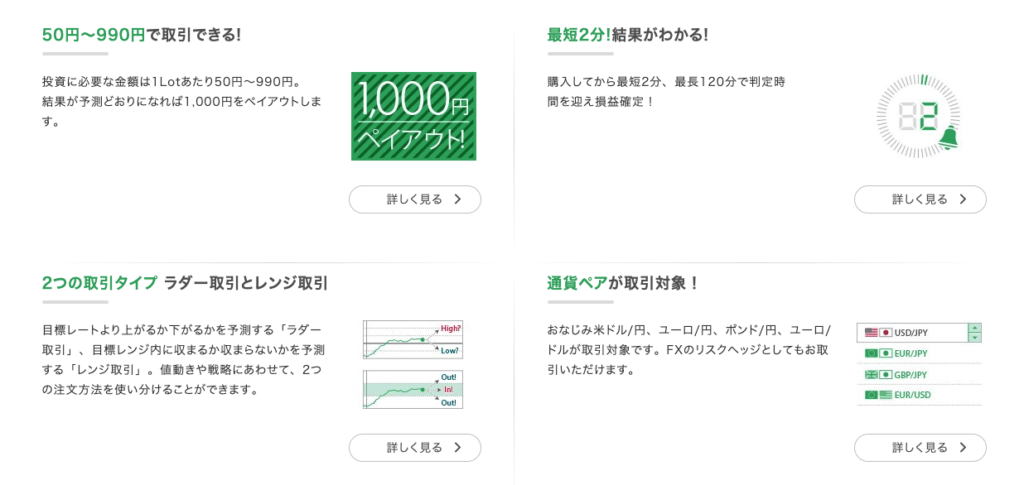Choose the EUR/JPY currency pair row
Screen dimensions: 1024x485
[x=920, y=353]
